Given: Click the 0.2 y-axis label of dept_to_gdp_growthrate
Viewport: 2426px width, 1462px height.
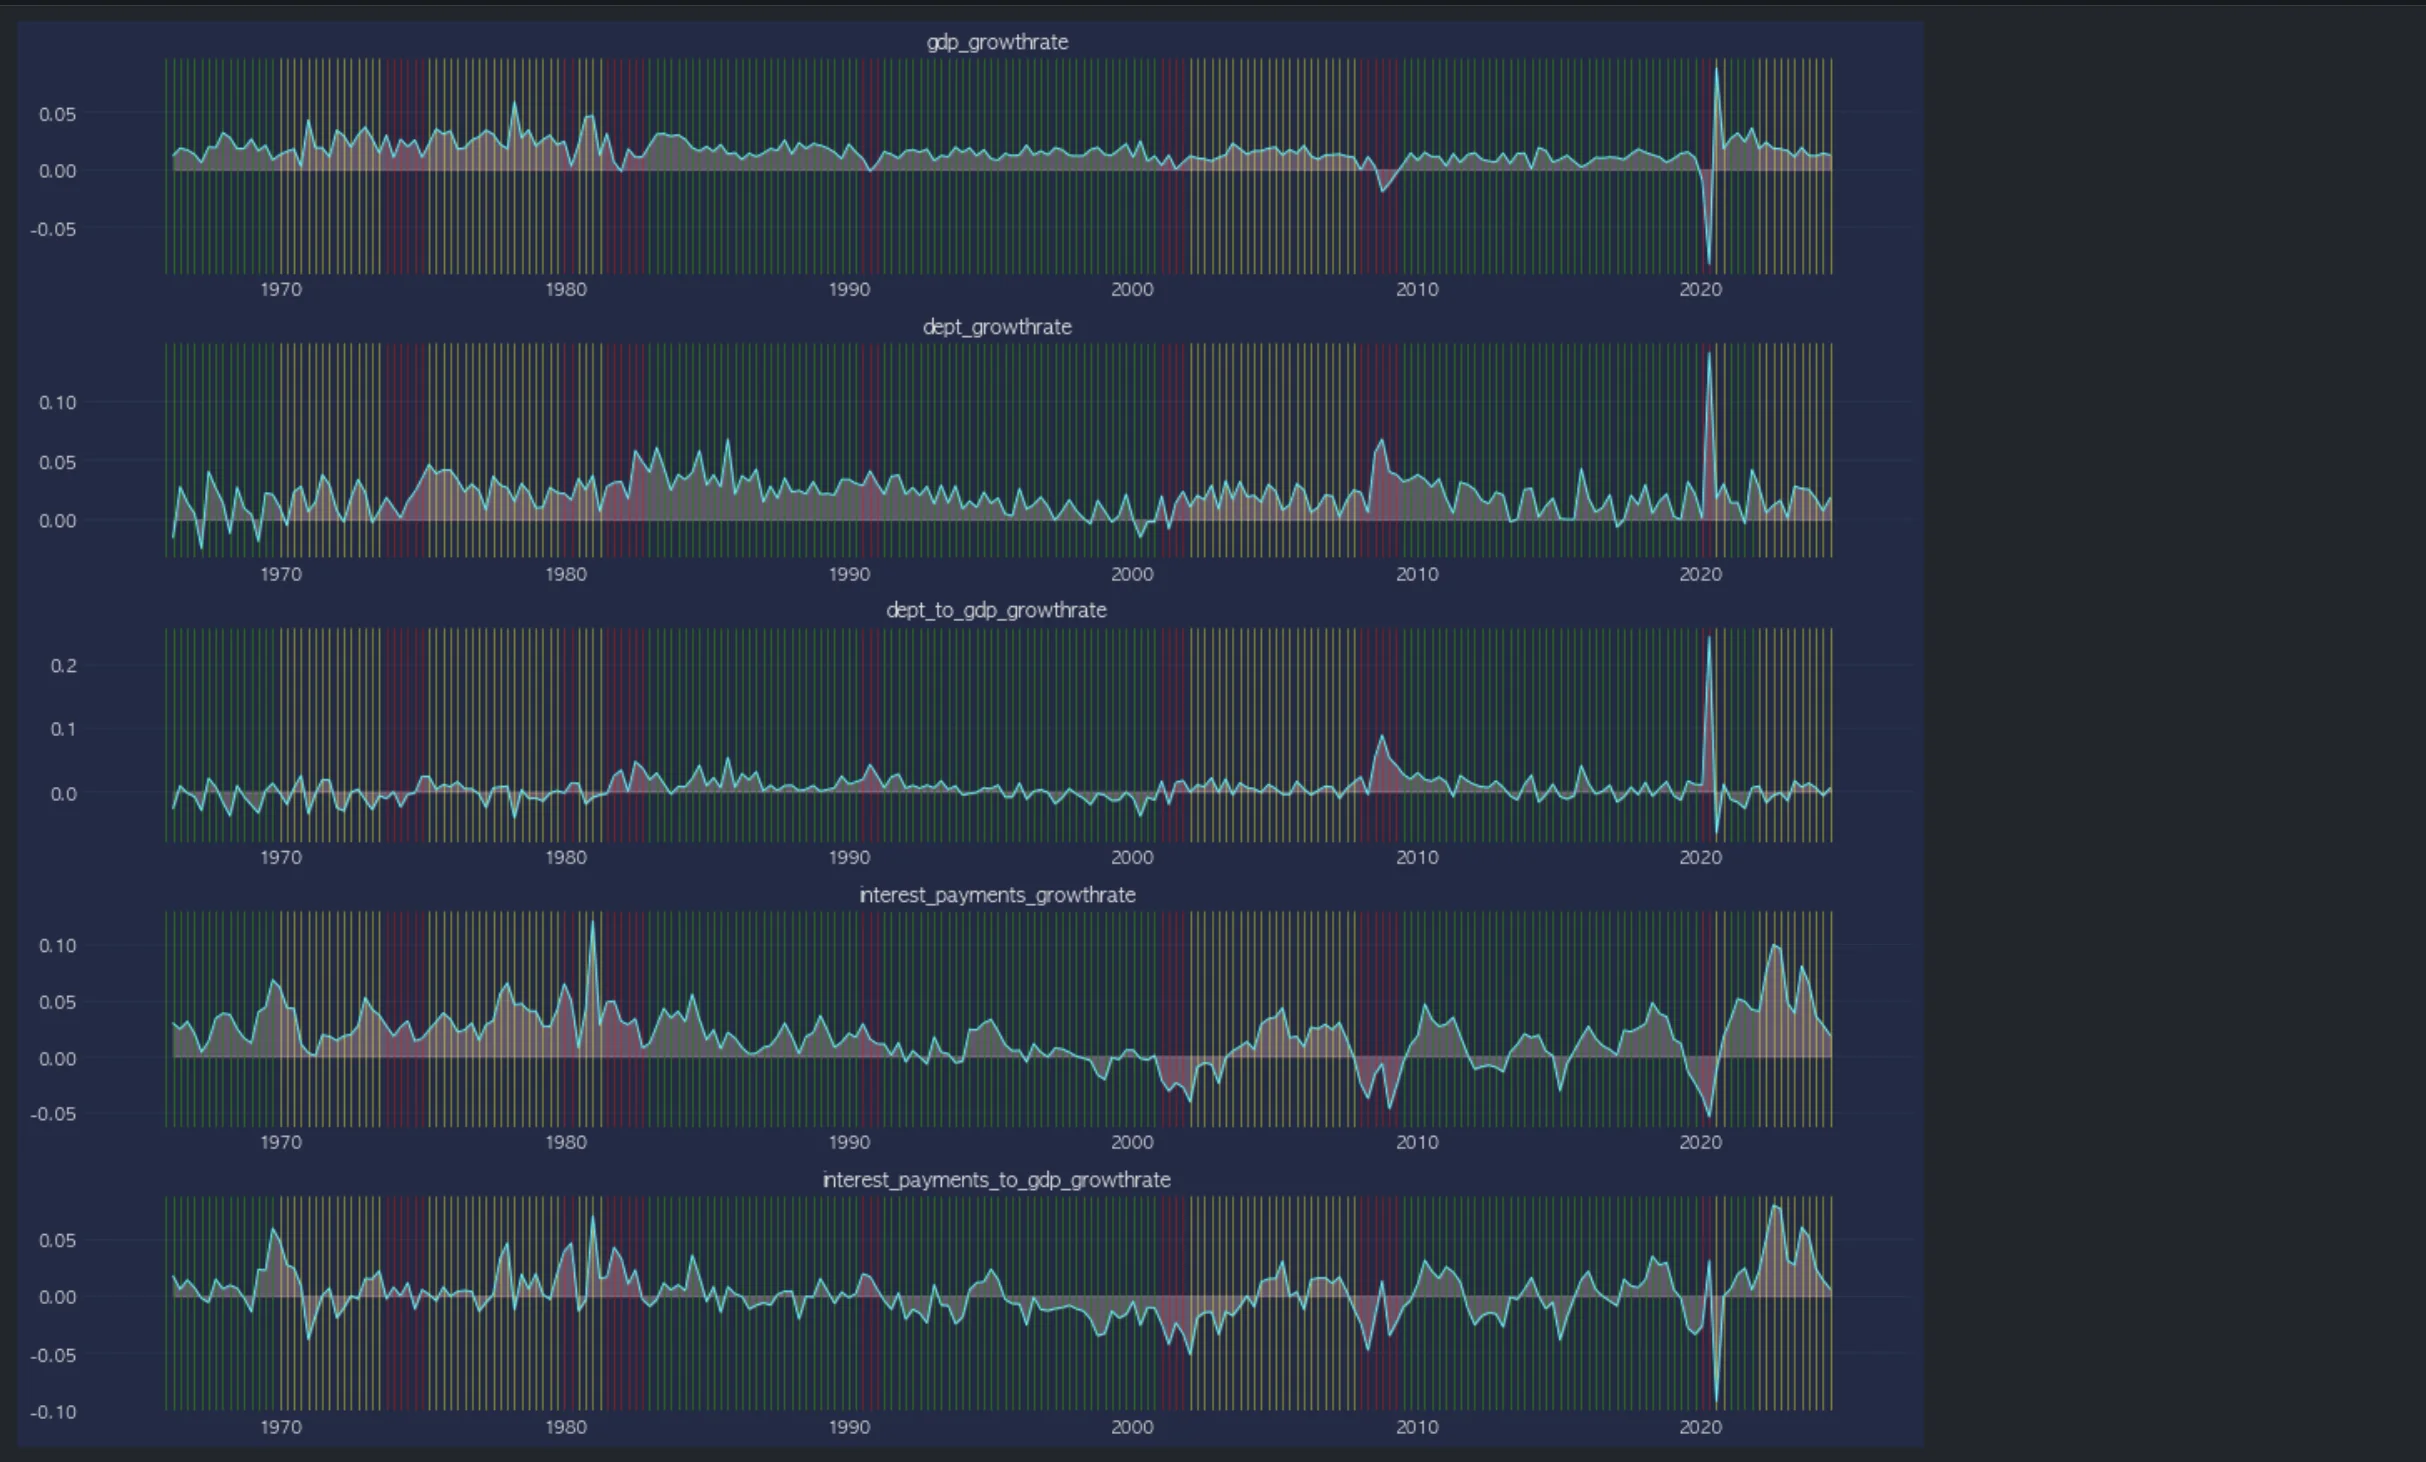Looking at the screenshot, I should 63,666.
